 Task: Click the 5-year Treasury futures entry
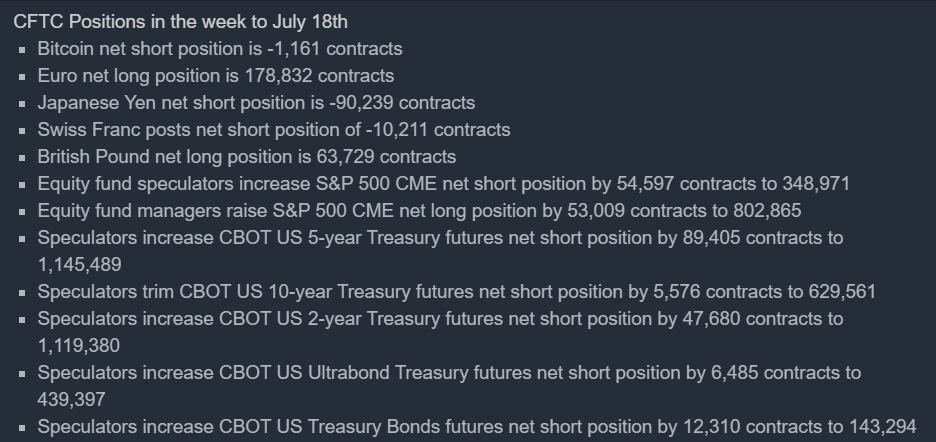pyautogui.click(x=440, y=238)
